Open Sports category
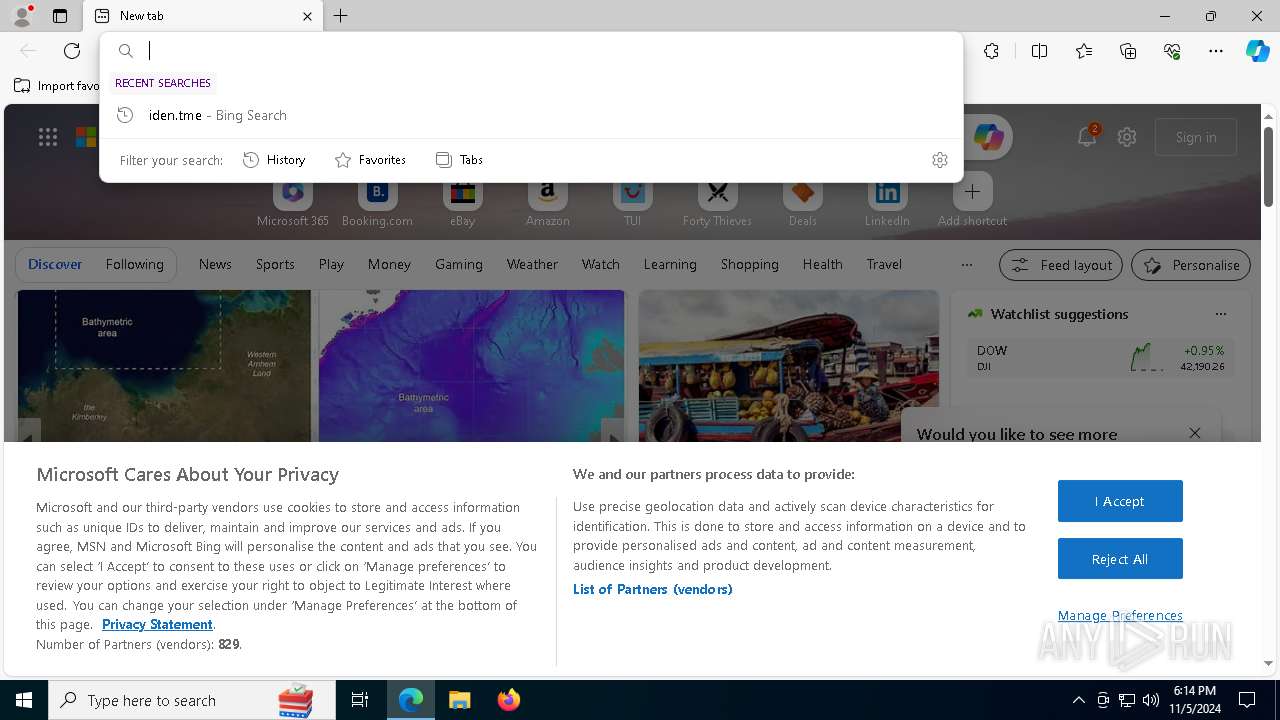The height and width of the screenshot is (720, 1280). 275,264
